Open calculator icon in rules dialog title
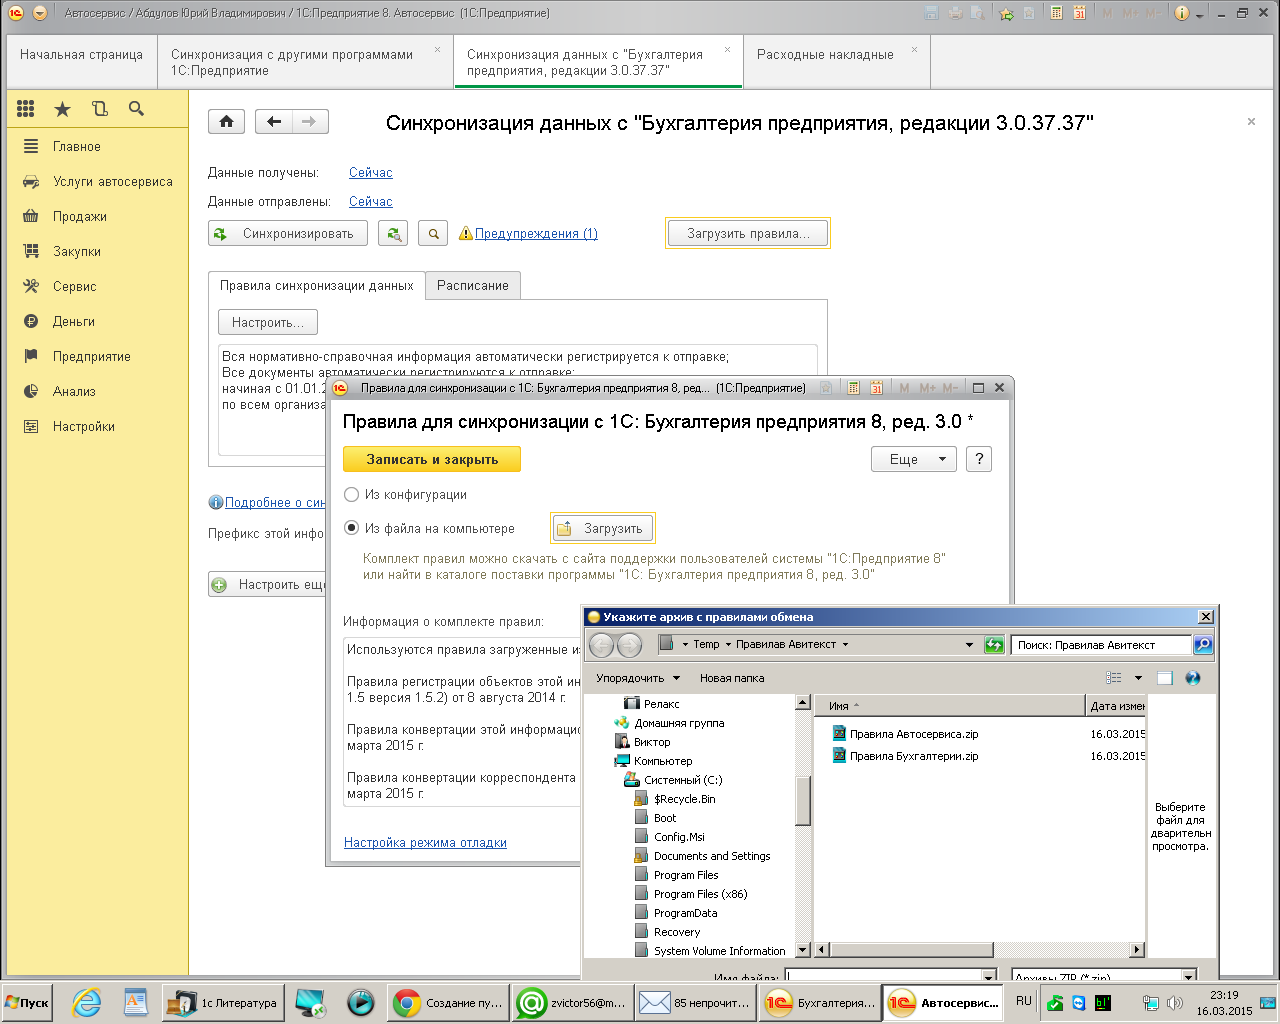This screenshot has width=1280, height=1024. pyautogui.click(x=853, y=388)
